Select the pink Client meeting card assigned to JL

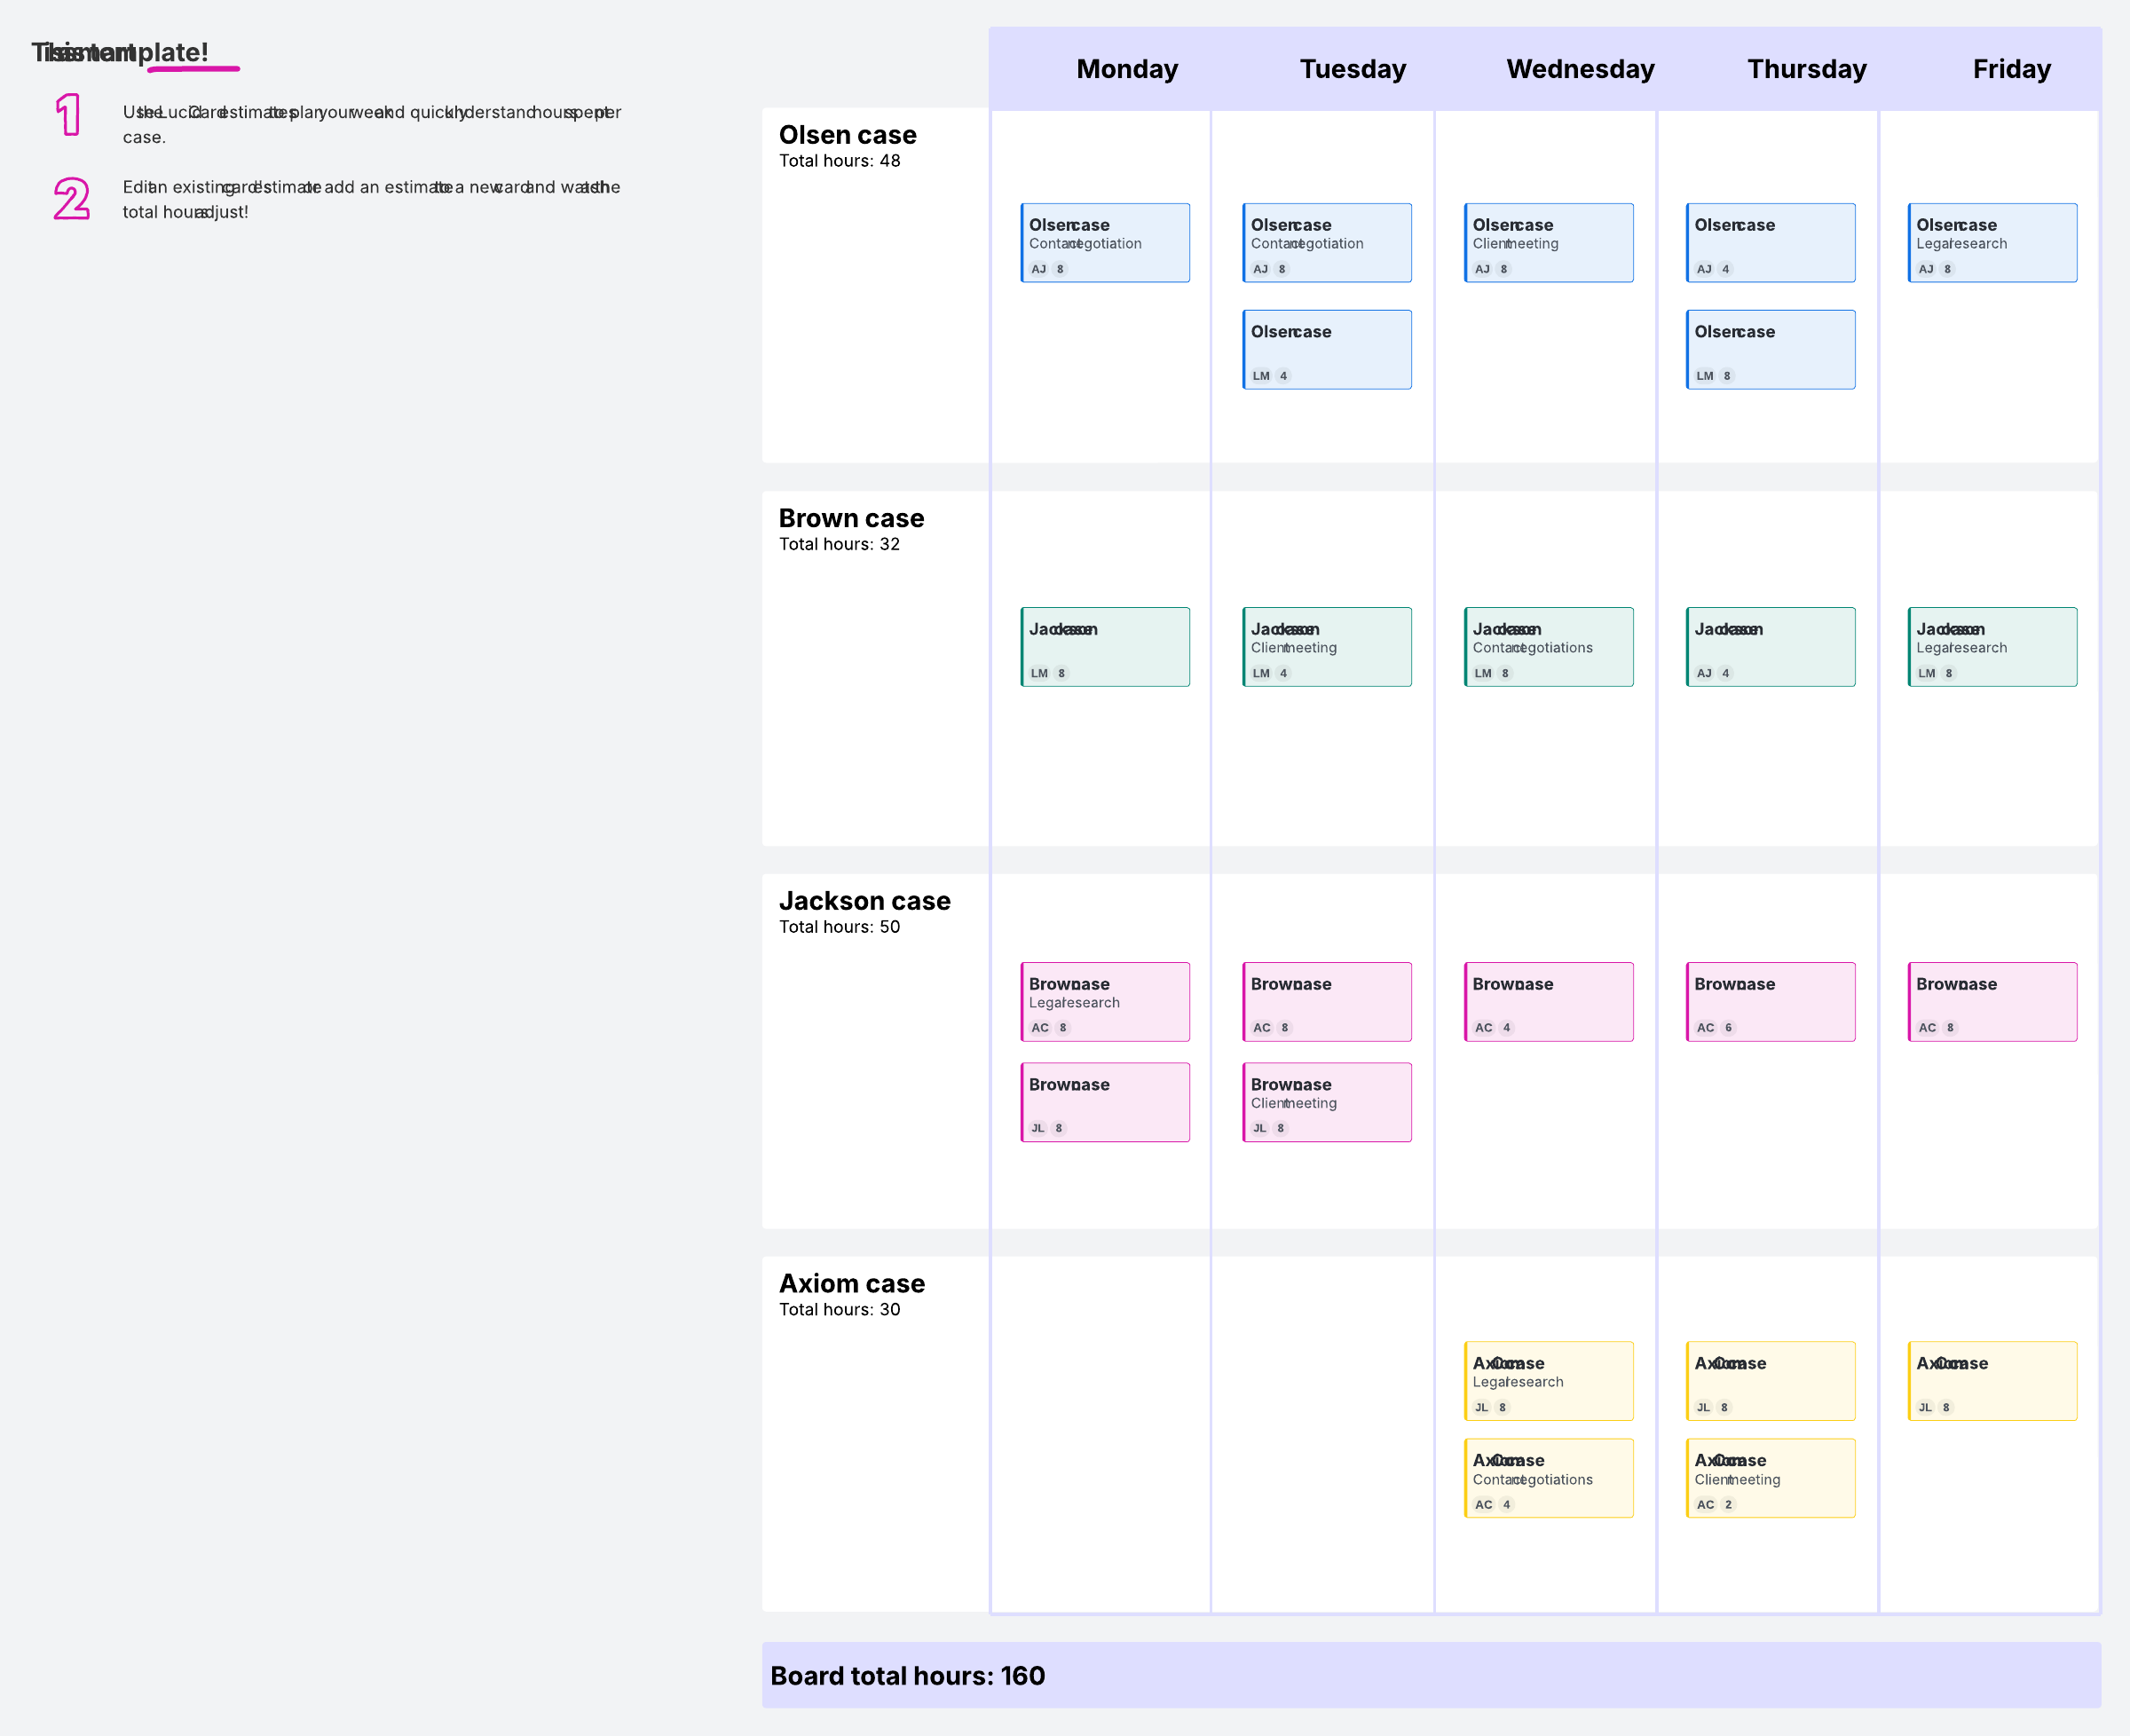click(1326, 1102)
